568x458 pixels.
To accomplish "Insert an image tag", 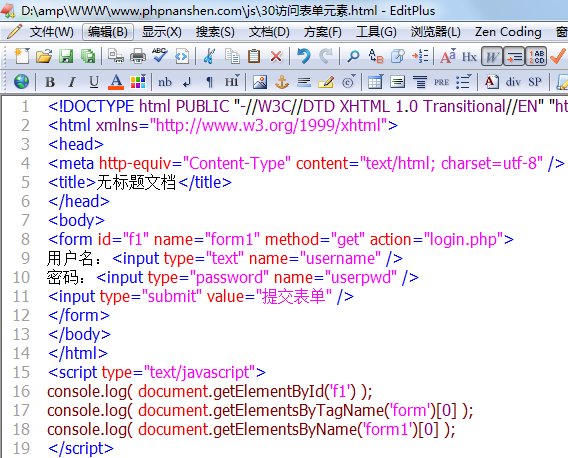I will tap(260, 82).
